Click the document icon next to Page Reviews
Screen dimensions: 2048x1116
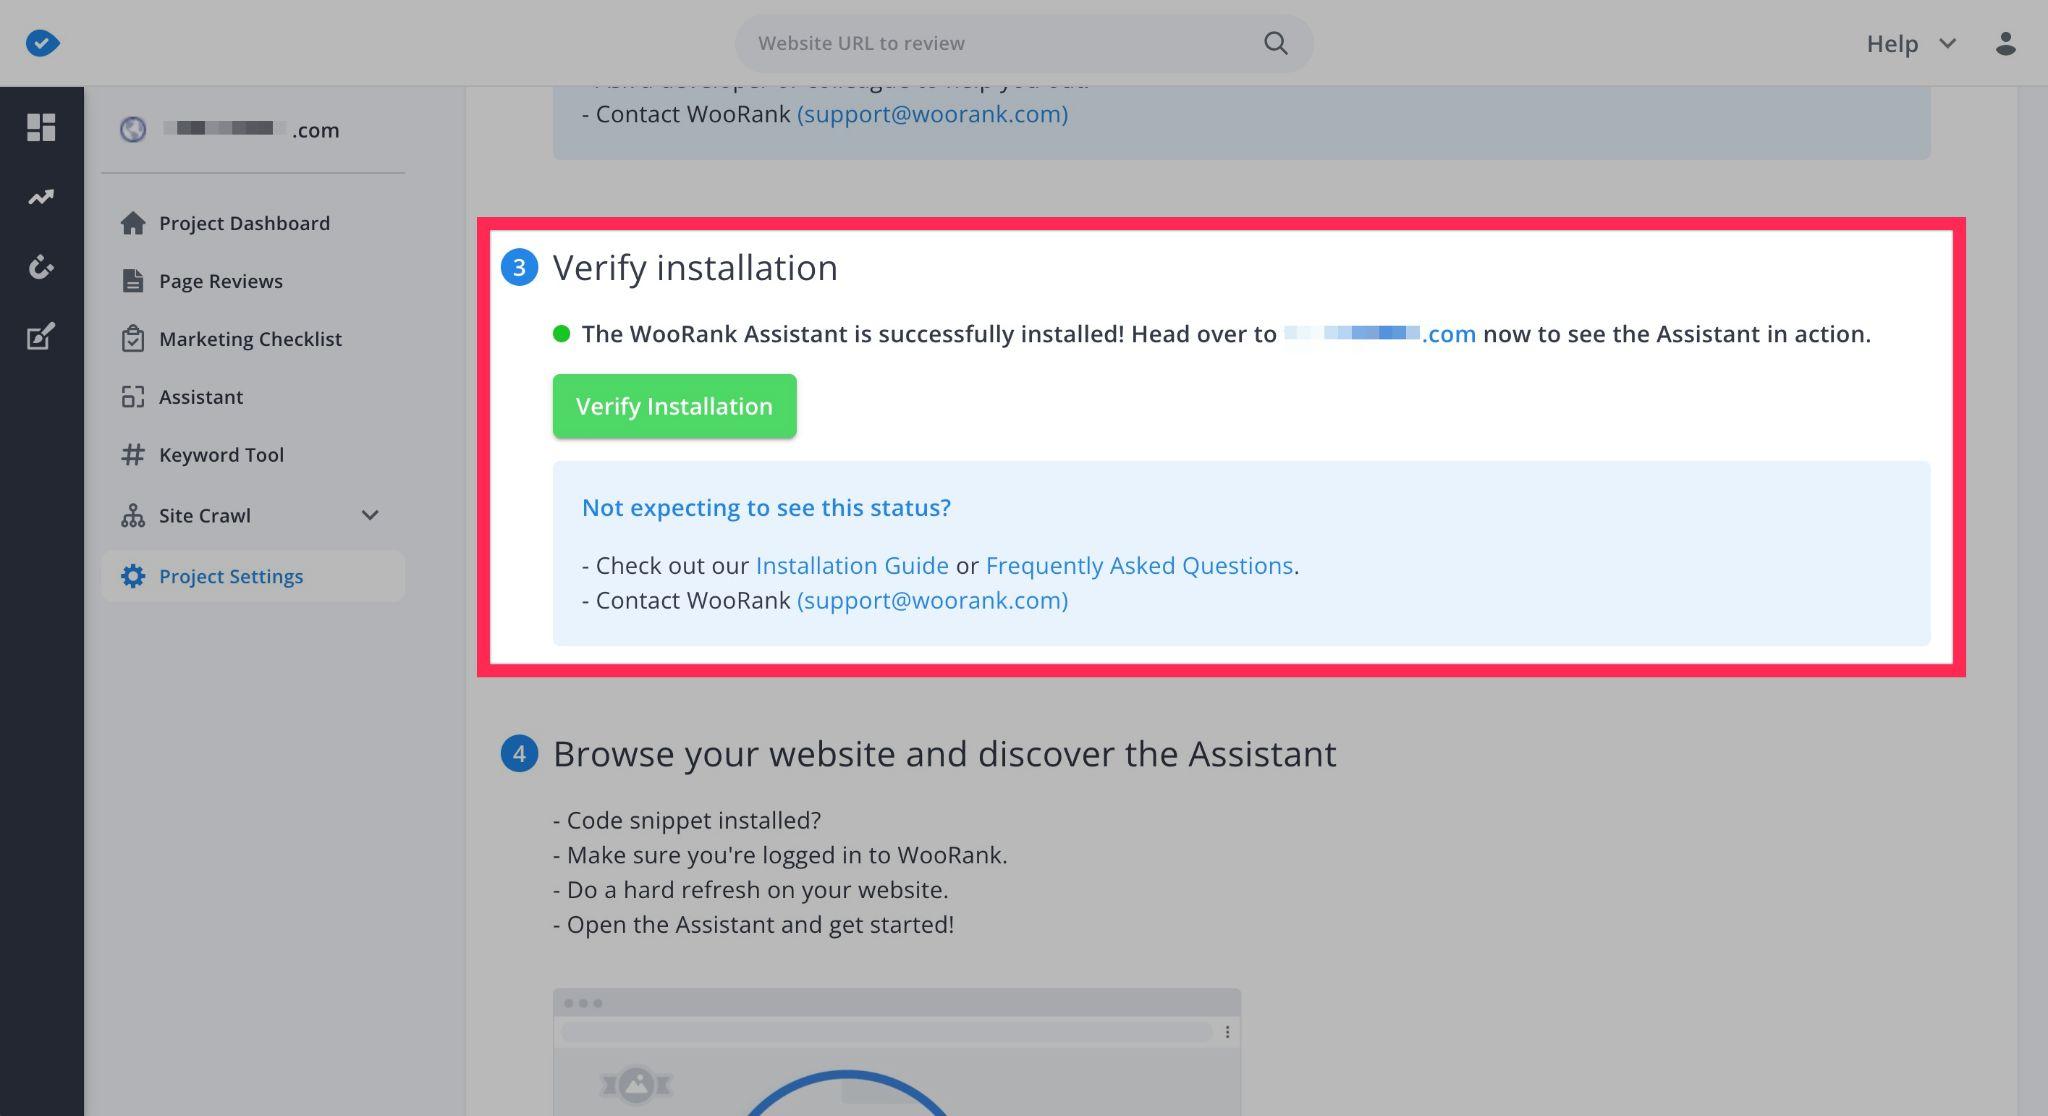pos(133,281)
